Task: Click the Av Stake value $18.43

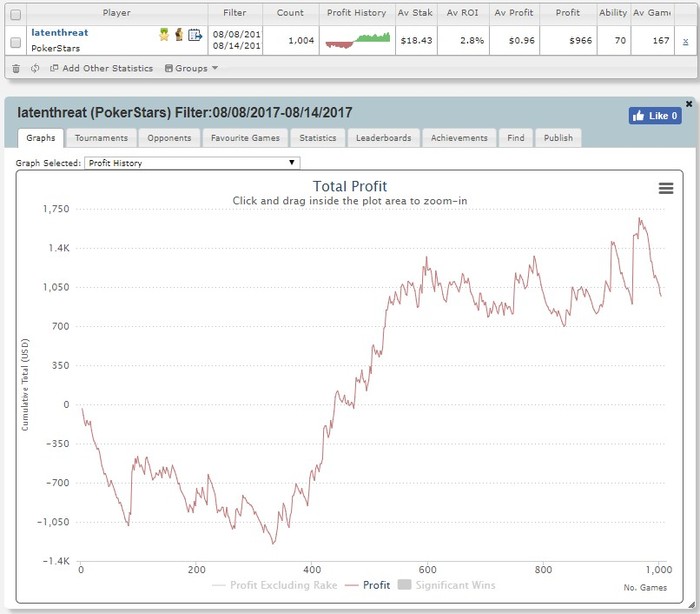Action: tap(417, 41)
